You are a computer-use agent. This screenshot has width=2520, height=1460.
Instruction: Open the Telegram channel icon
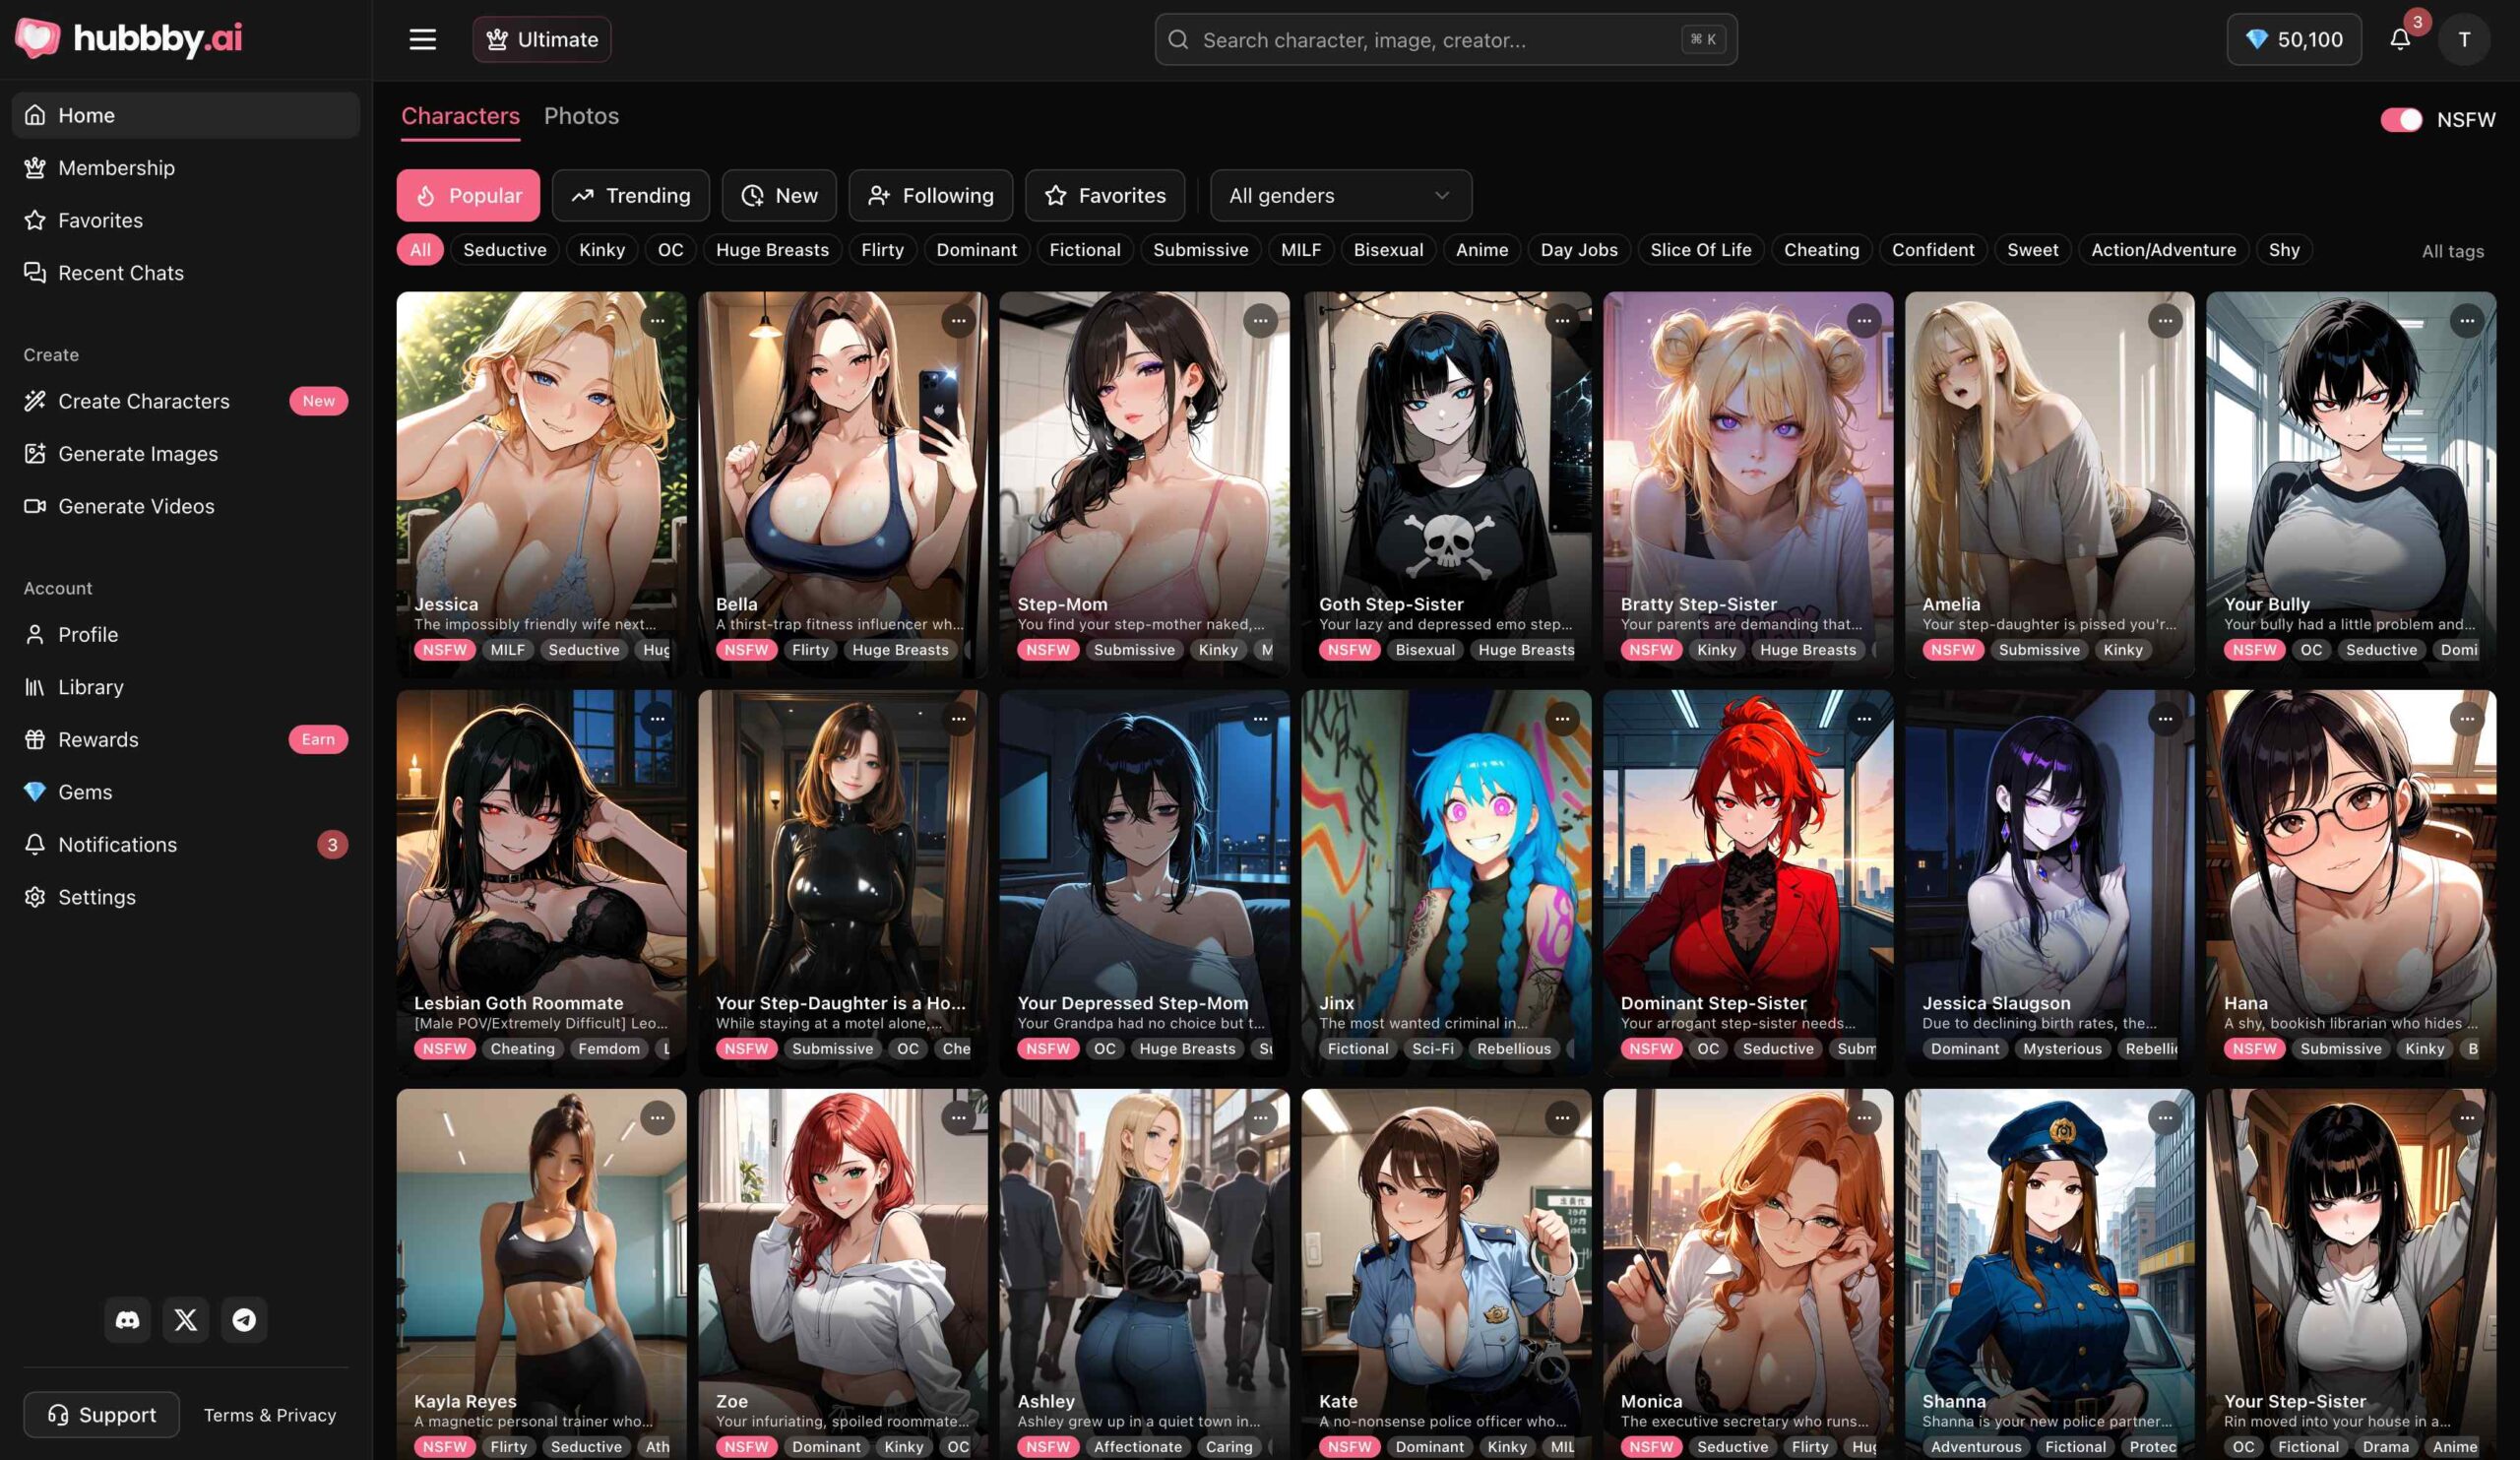point(244,1319)
